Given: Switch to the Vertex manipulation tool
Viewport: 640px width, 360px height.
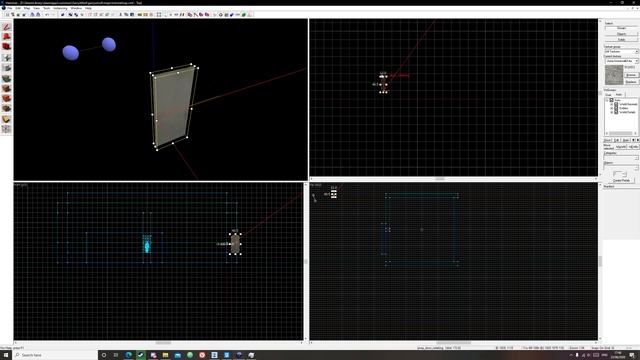Looking at the screenshot, I should click(x=6, y=129).
